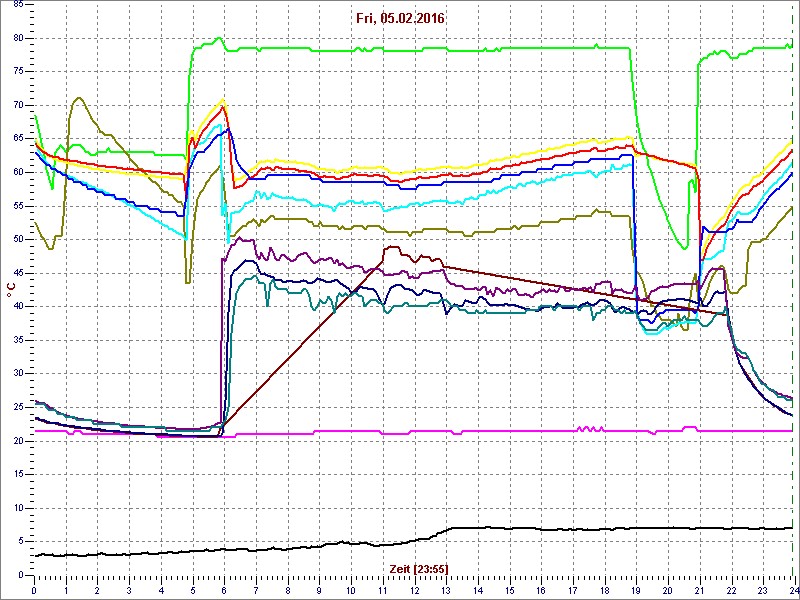This screenshot has height=600, width=800.
Task: Click the dark red curve's peak near hour 11
Action: click(392, 247)
